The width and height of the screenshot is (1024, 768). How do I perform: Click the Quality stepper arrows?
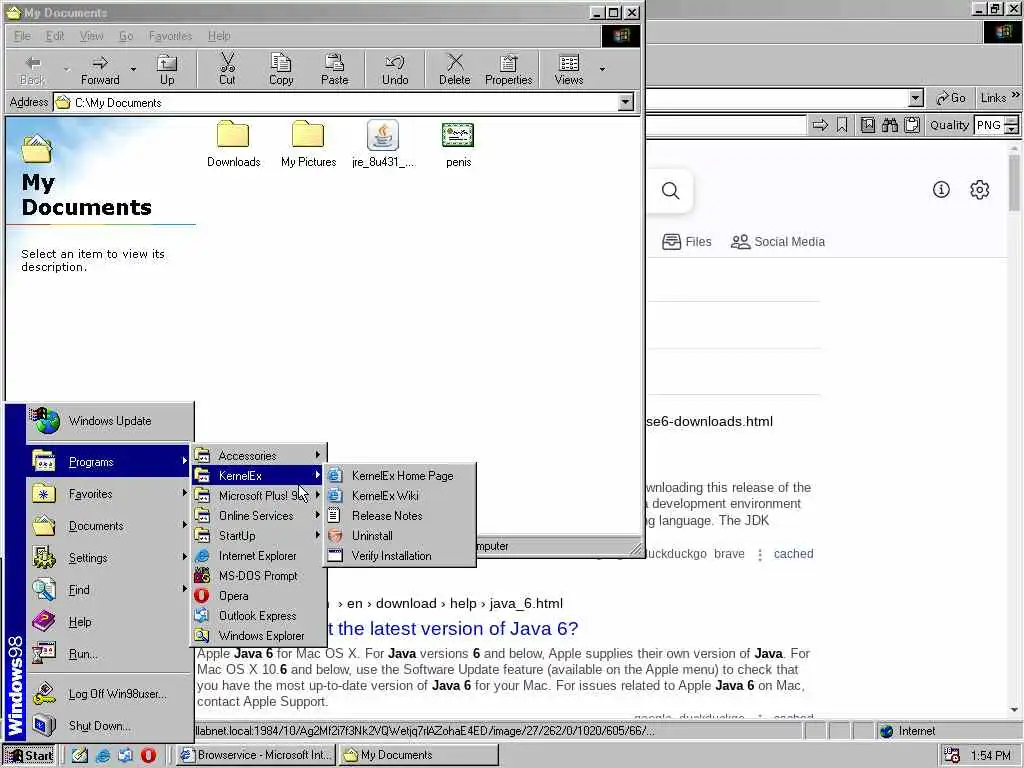point(1012,125)
